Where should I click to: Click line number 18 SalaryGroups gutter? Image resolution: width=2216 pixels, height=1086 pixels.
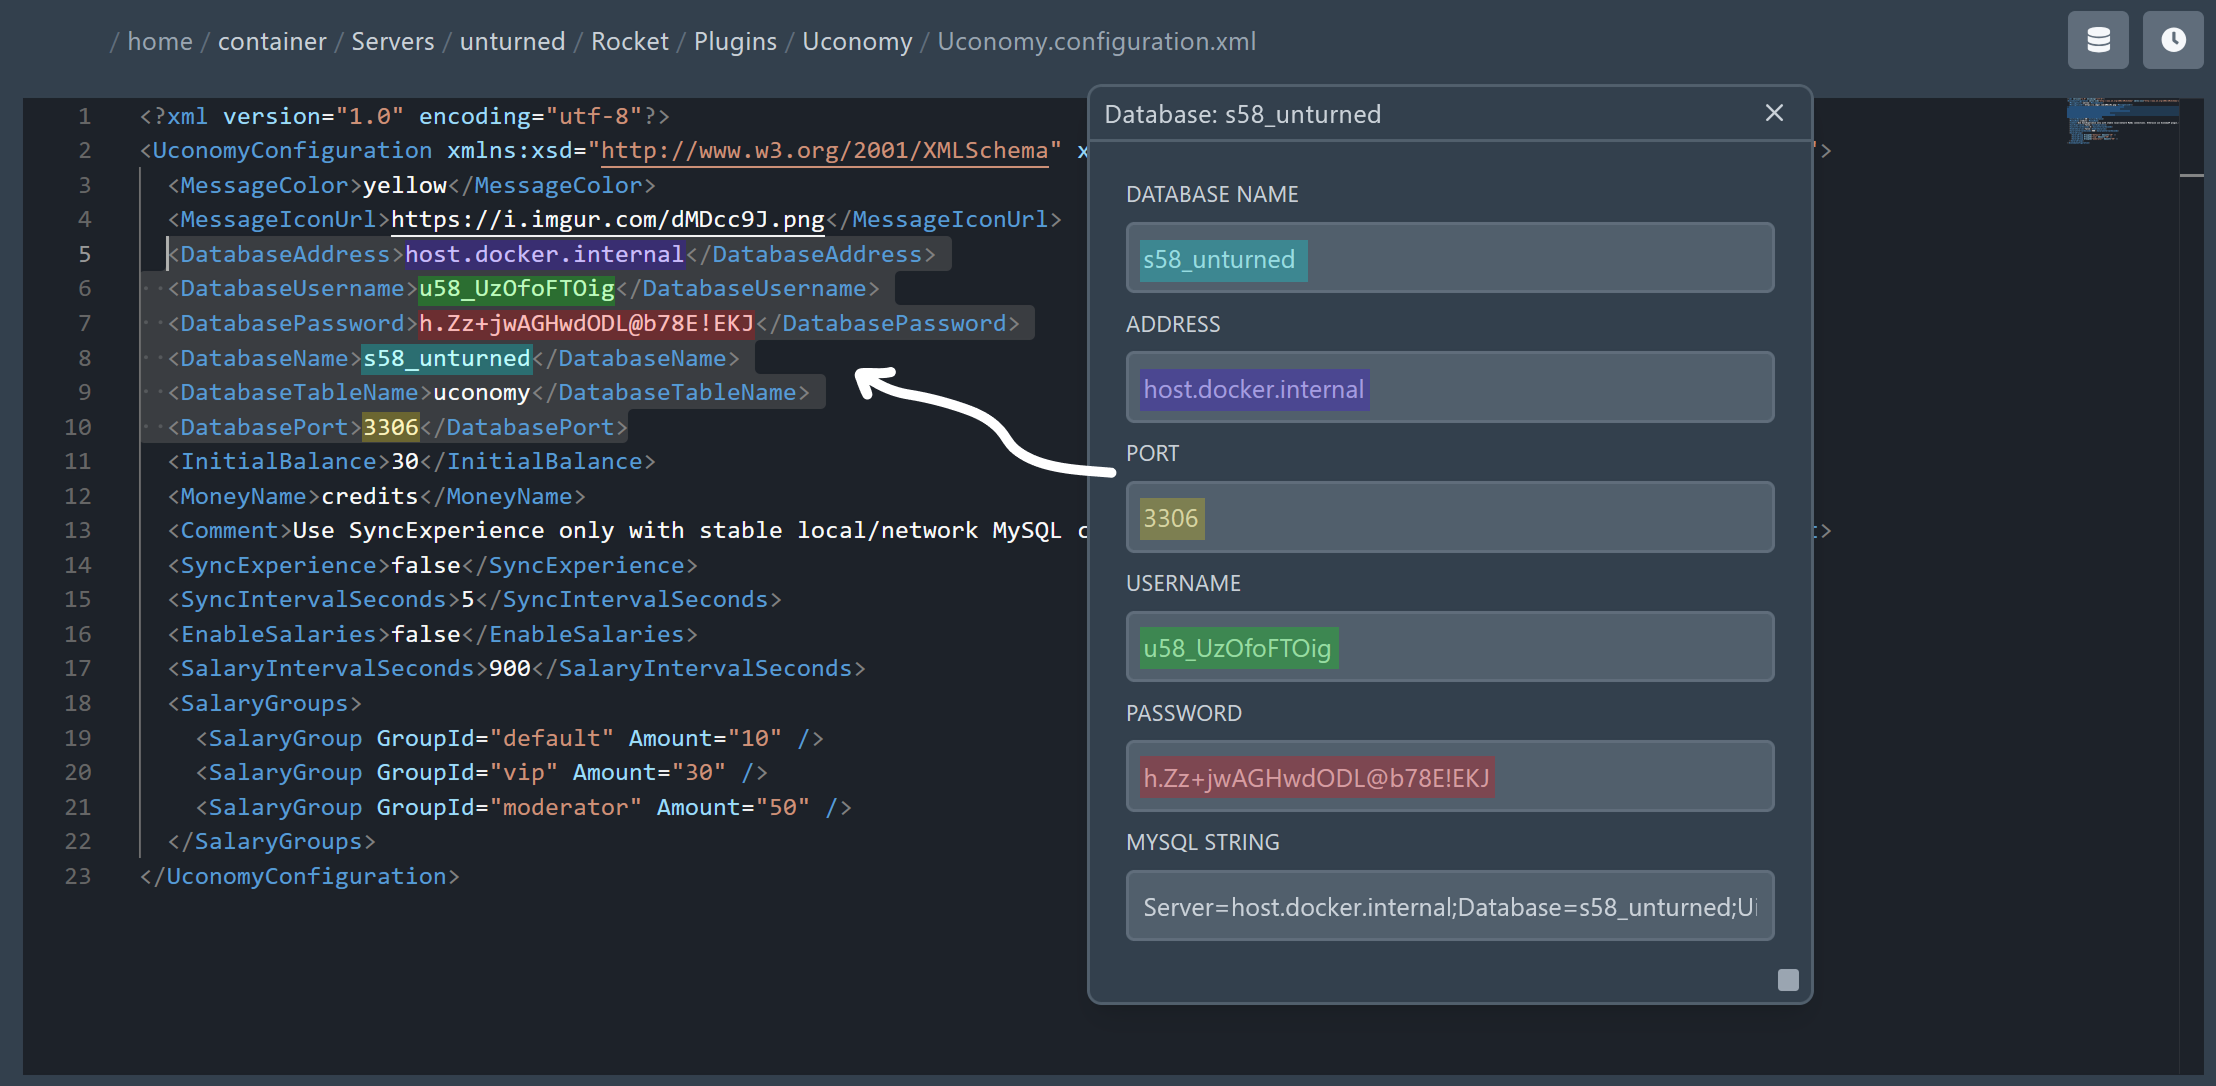[x=78, y=703]
